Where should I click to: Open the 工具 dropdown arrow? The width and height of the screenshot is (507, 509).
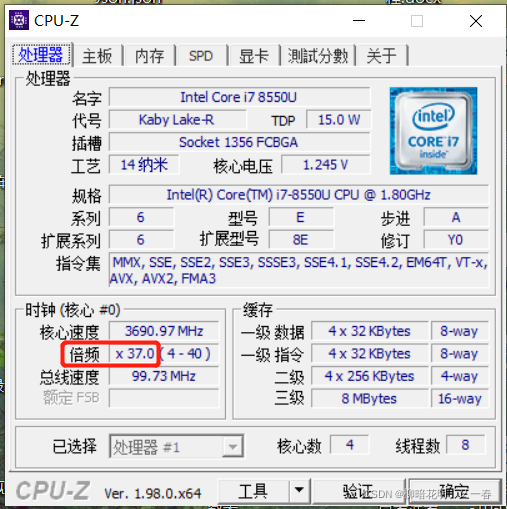click(299, 490)
